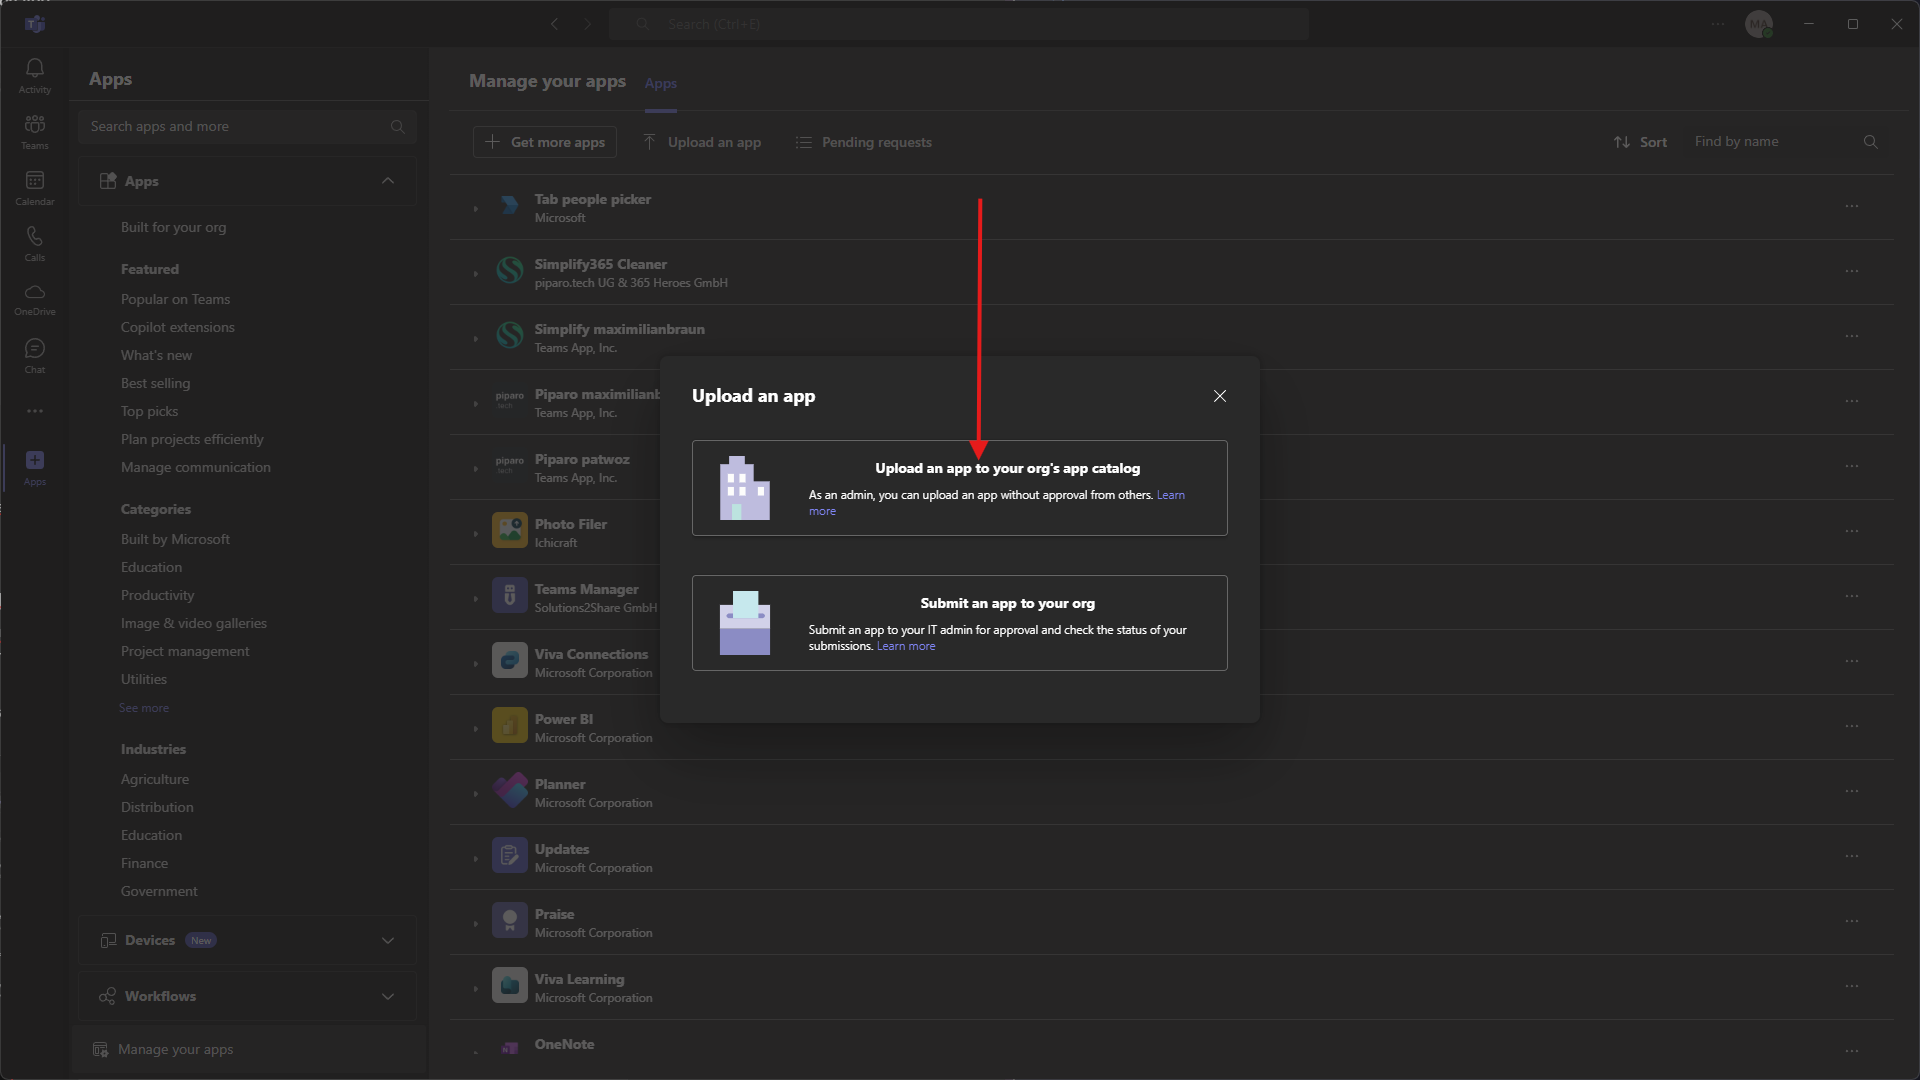Click the Sort button
This screenshot has width=1920, height=1080.
click(x=1640, y=142)
